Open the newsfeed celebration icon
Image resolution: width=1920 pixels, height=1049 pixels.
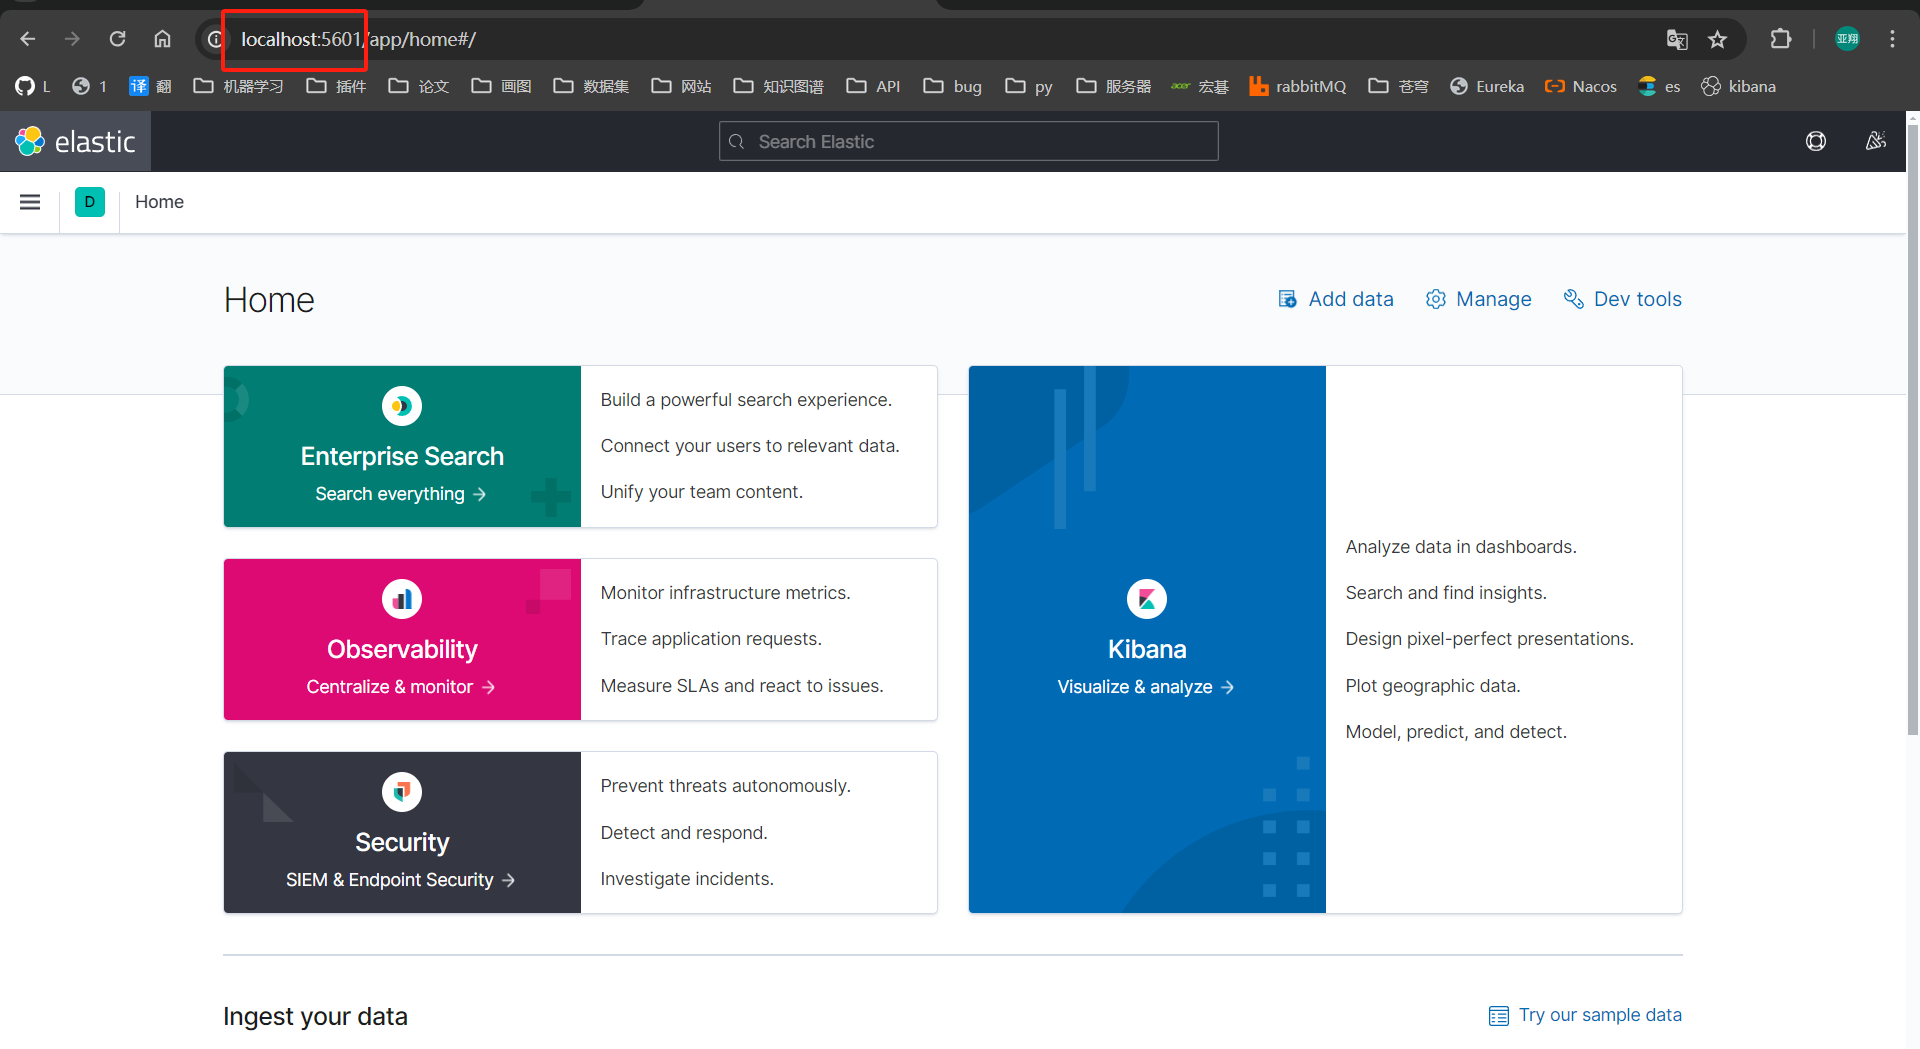click(1876, 141)
